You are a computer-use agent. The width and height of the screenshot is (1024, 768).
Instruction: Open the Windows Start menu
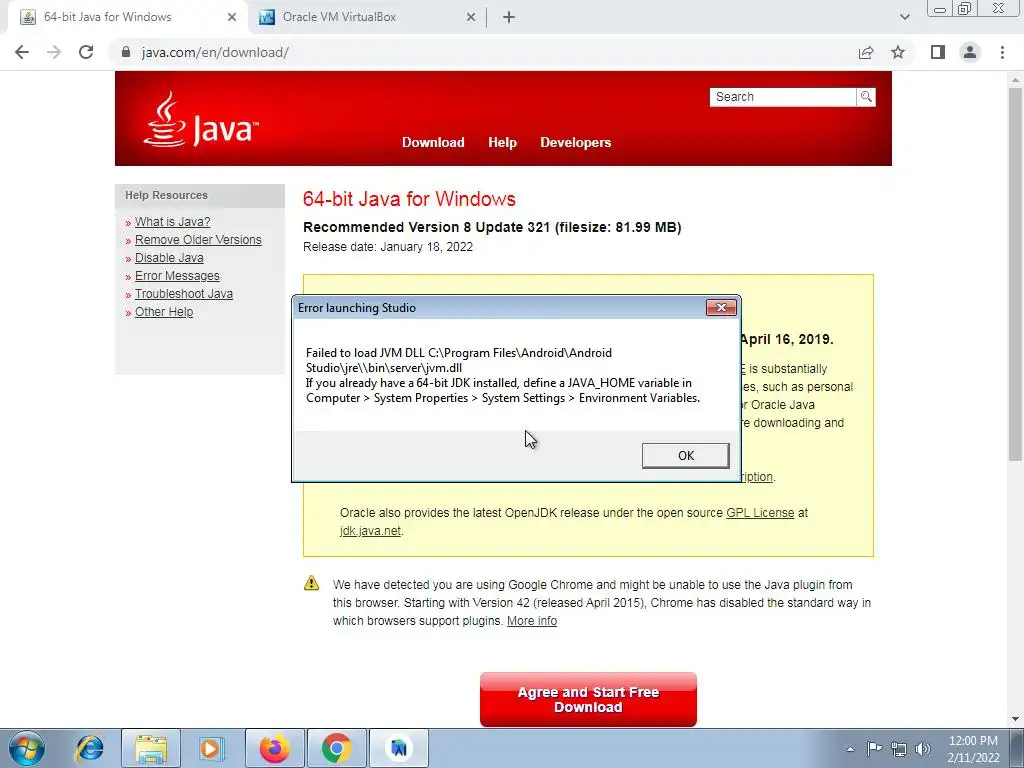coord(27,748)
